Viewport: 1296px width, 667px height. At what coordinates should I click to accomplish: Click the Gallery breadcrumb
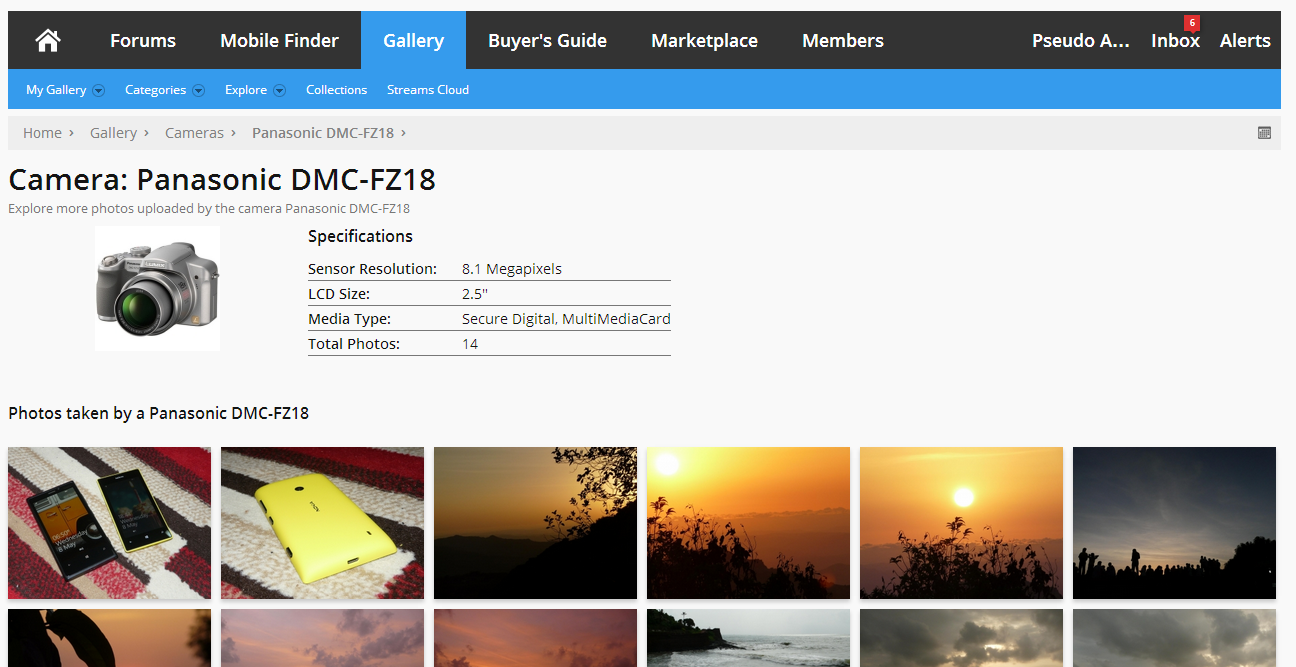tap(113, 133)
